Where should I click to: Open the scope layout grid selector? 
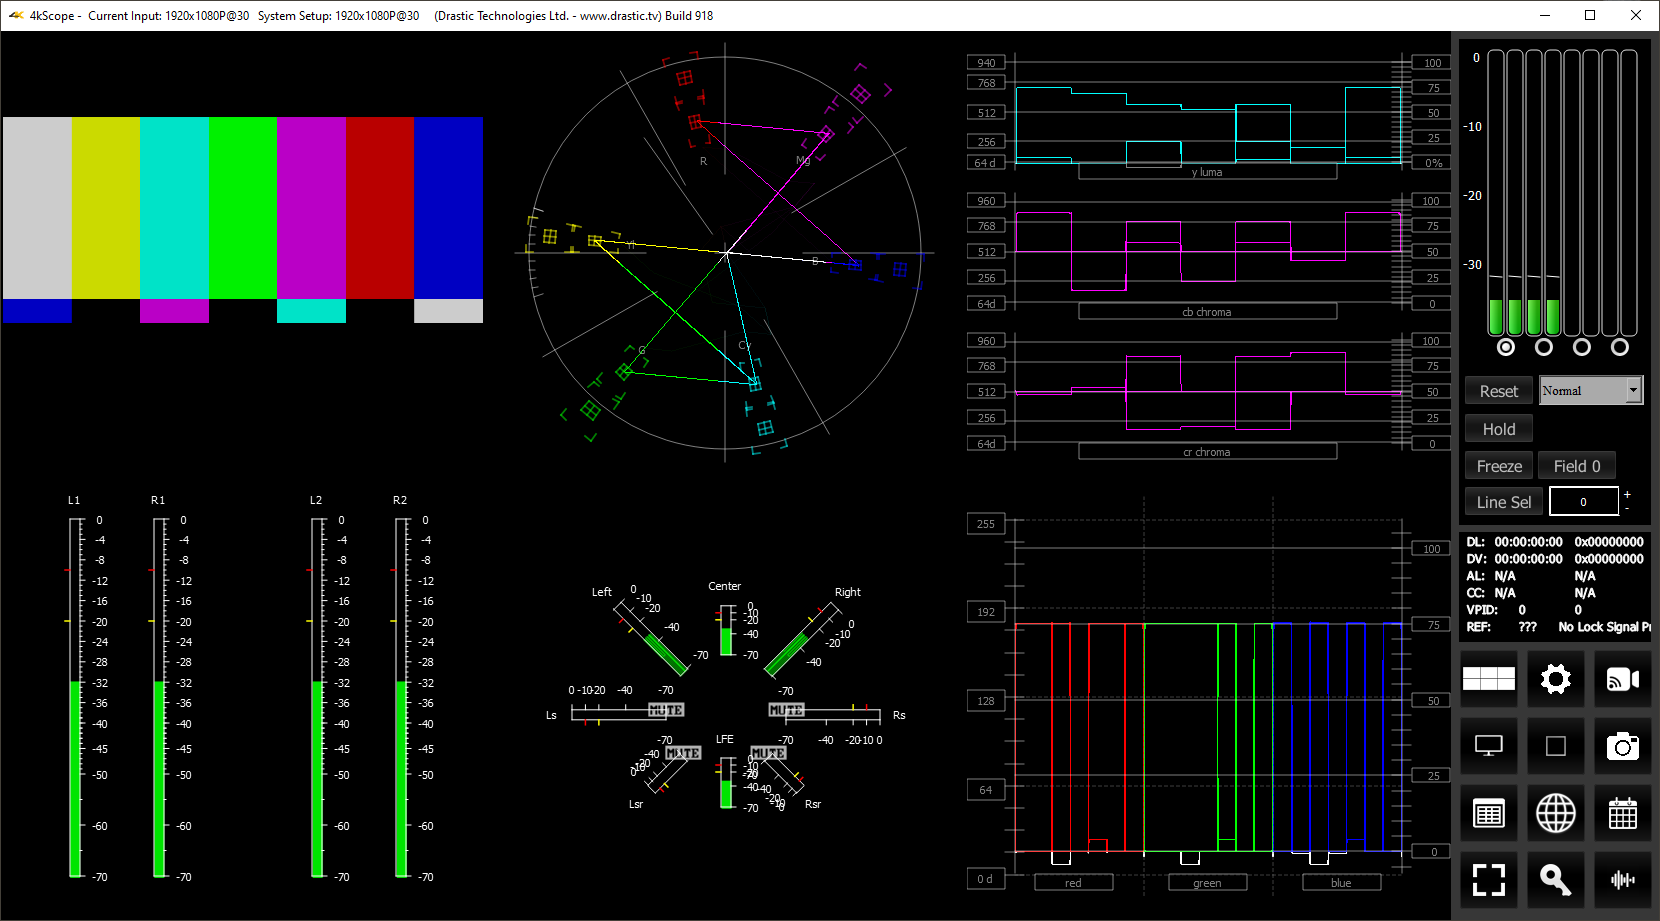click(1489, 679)
